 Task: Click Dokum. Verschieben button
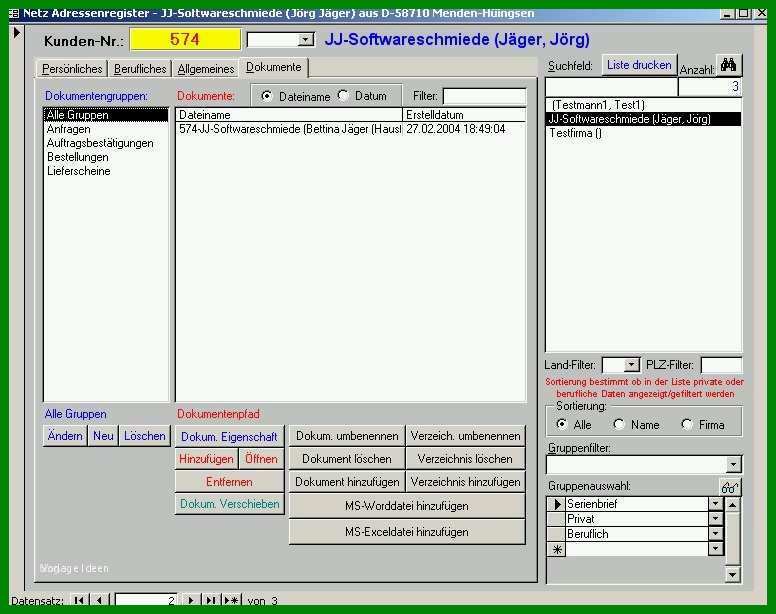[x=229, y=504]
